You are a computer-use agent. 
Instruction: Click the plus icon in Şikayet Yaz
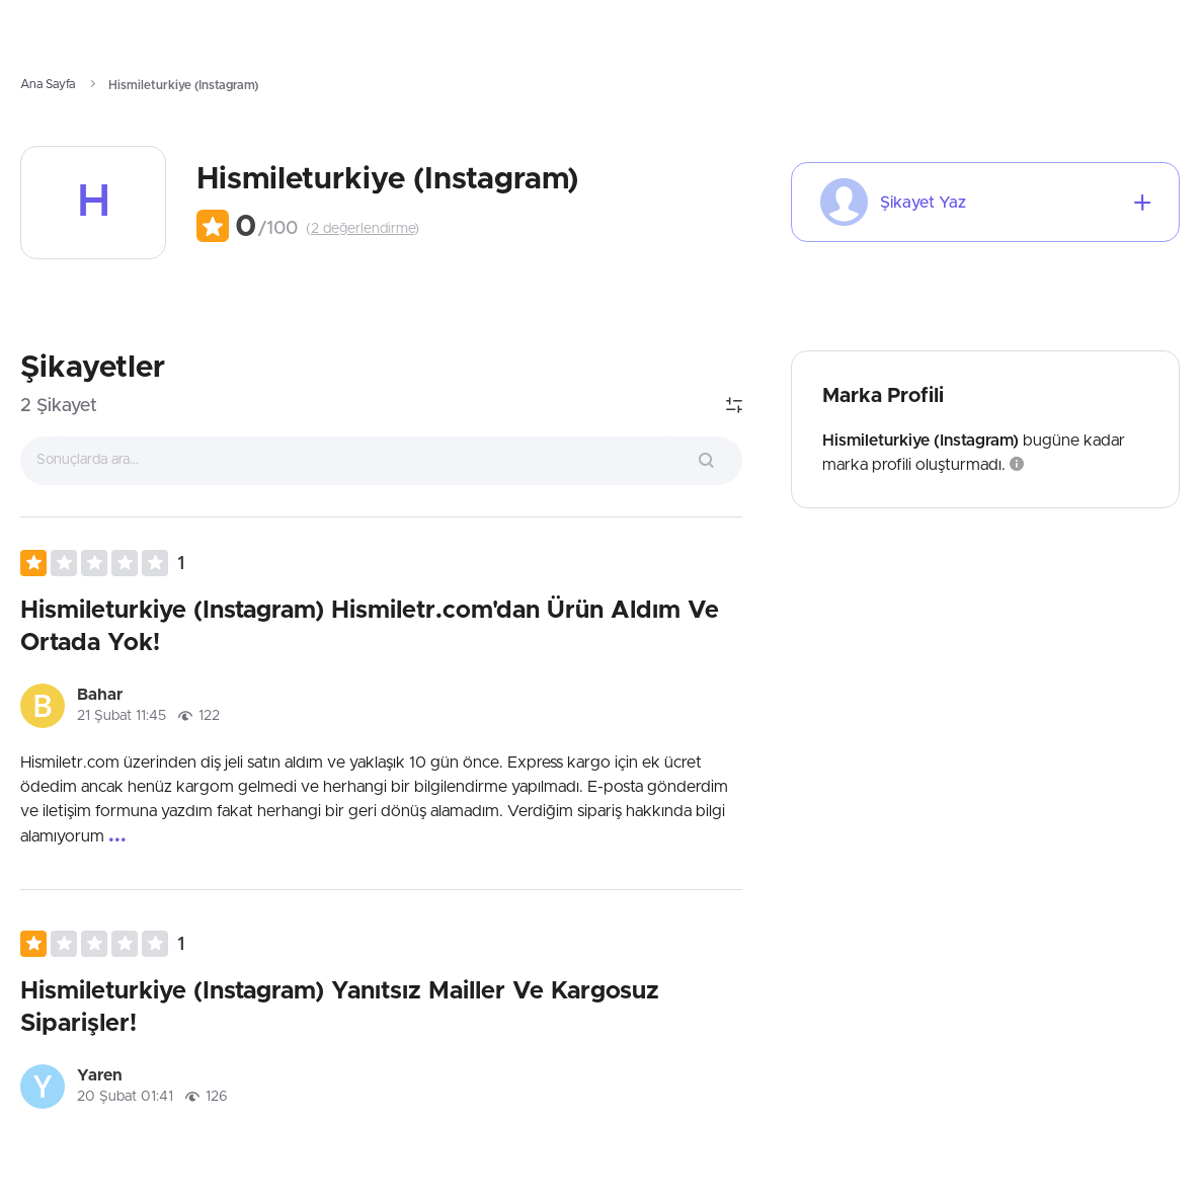(1142, 203)
